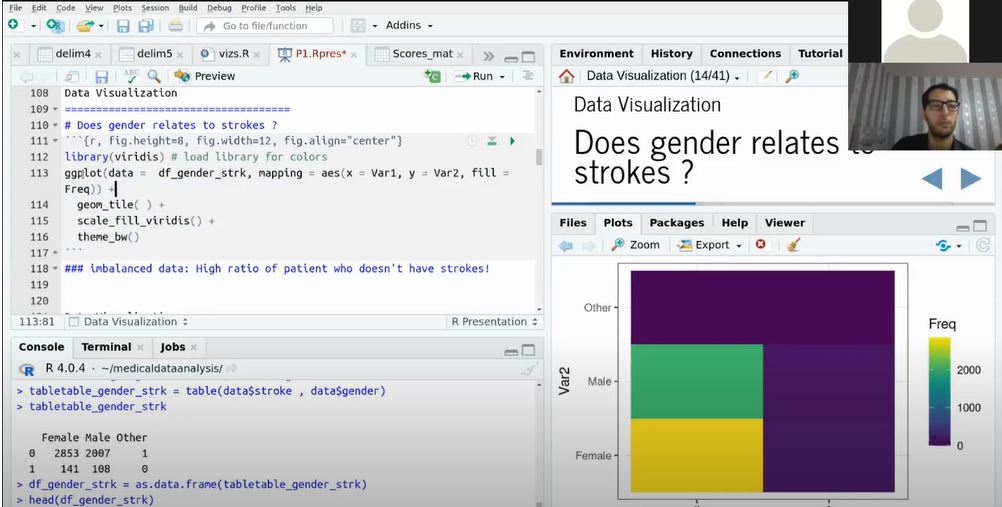Click the Open File folder icon
The width and height of the screenshot is (1002, 507).
click(x=84, y=26)
